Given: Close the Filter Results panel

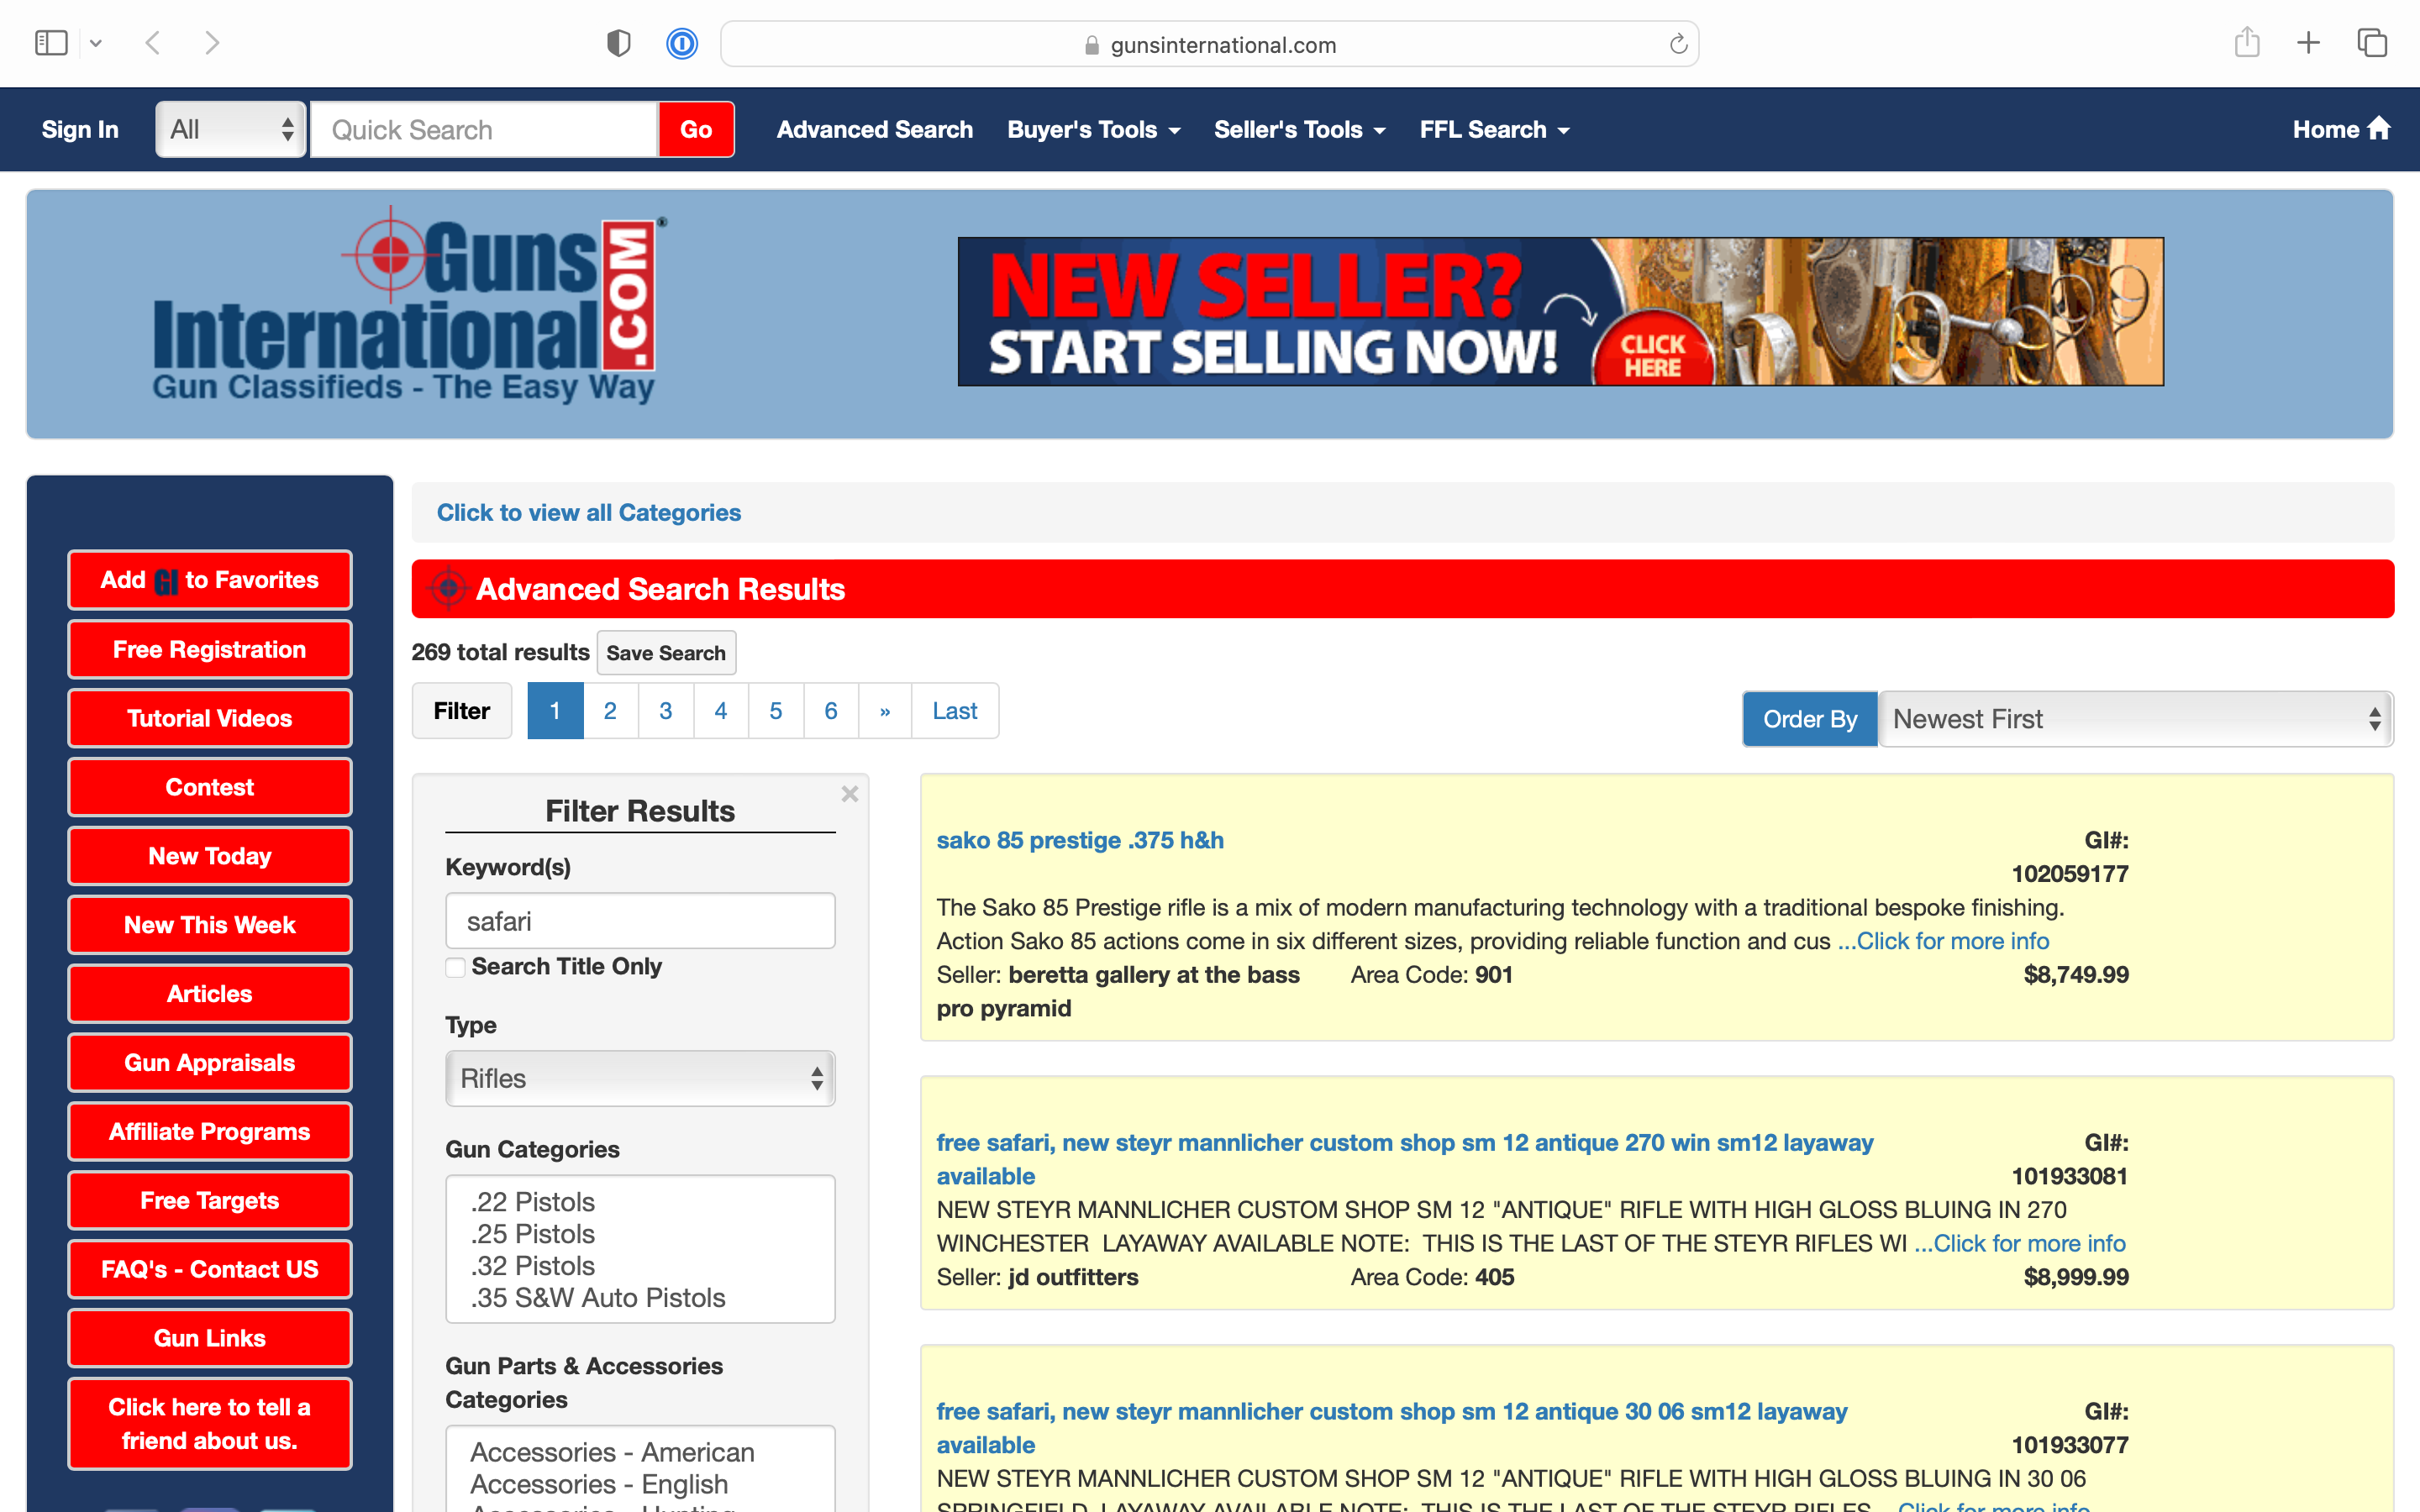Looking at the screenshot, I should click(x=850, y=794).
